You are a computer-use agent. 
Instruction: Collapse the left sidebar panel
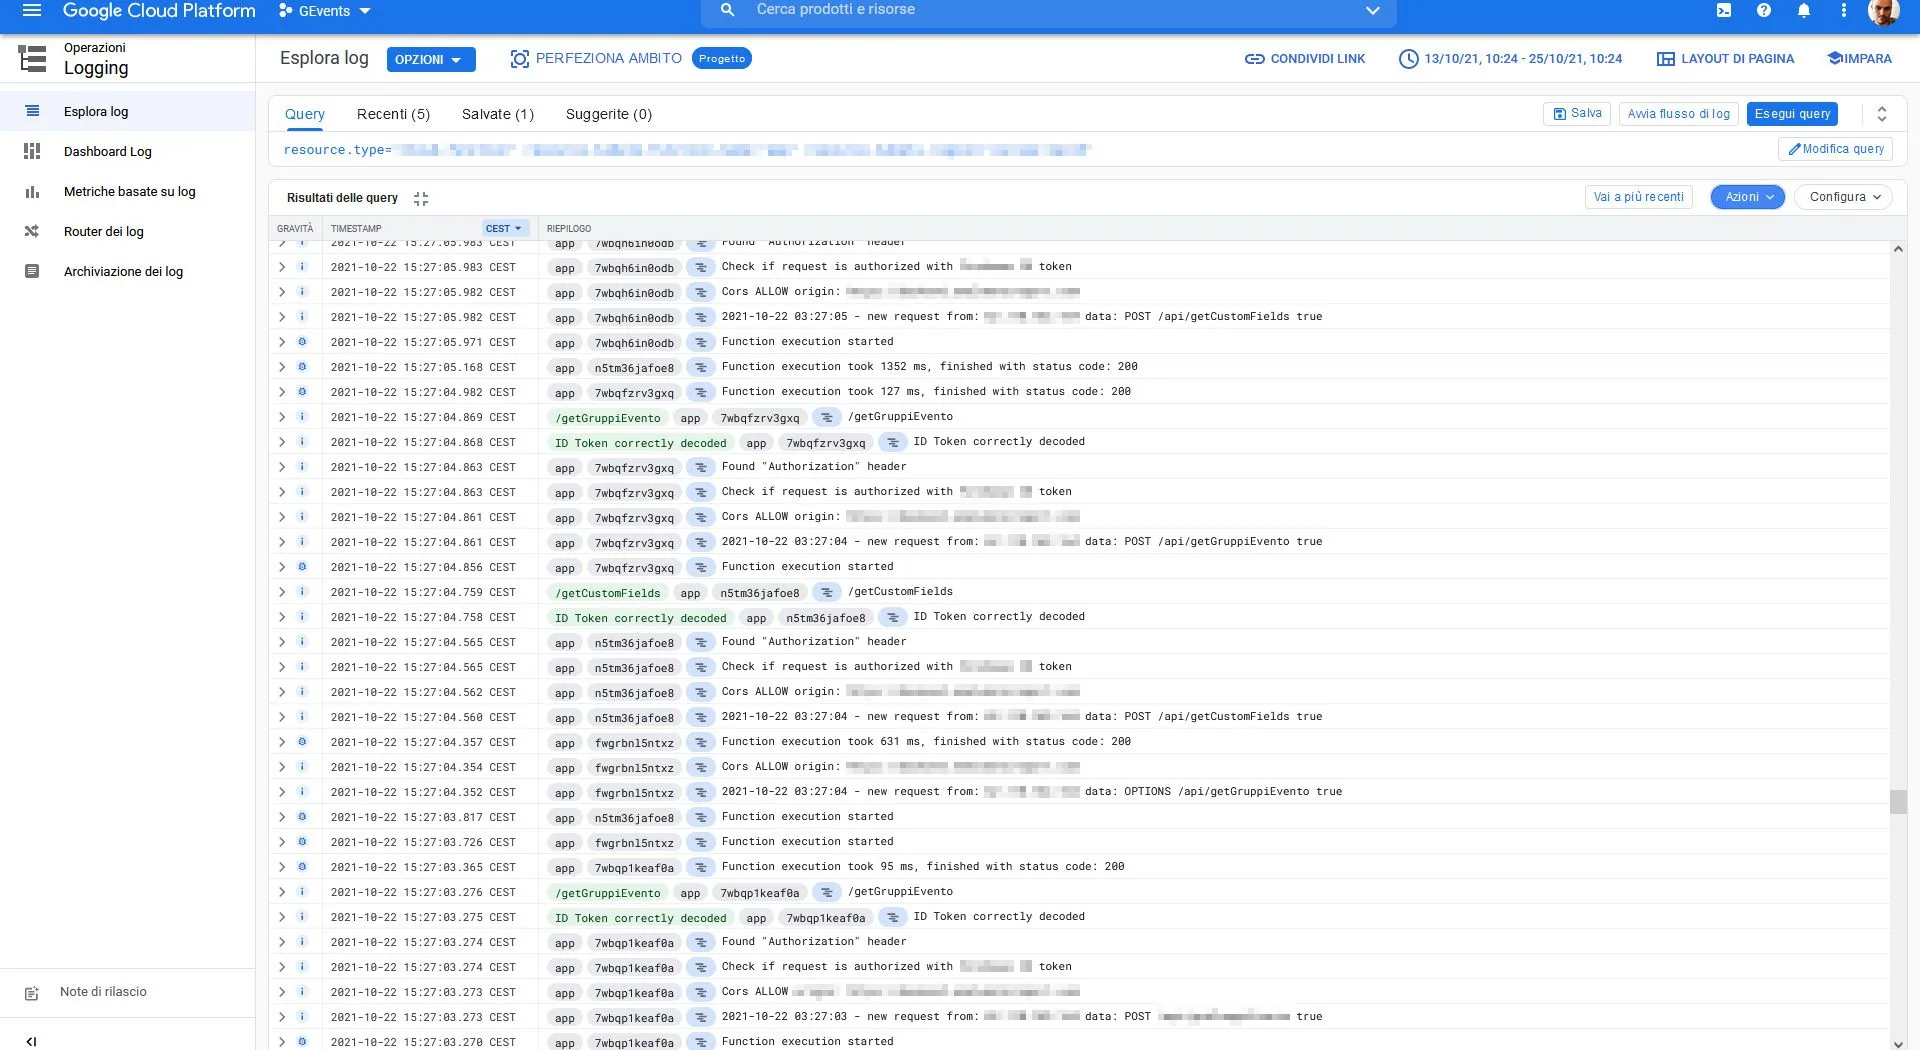(32, 1041)
